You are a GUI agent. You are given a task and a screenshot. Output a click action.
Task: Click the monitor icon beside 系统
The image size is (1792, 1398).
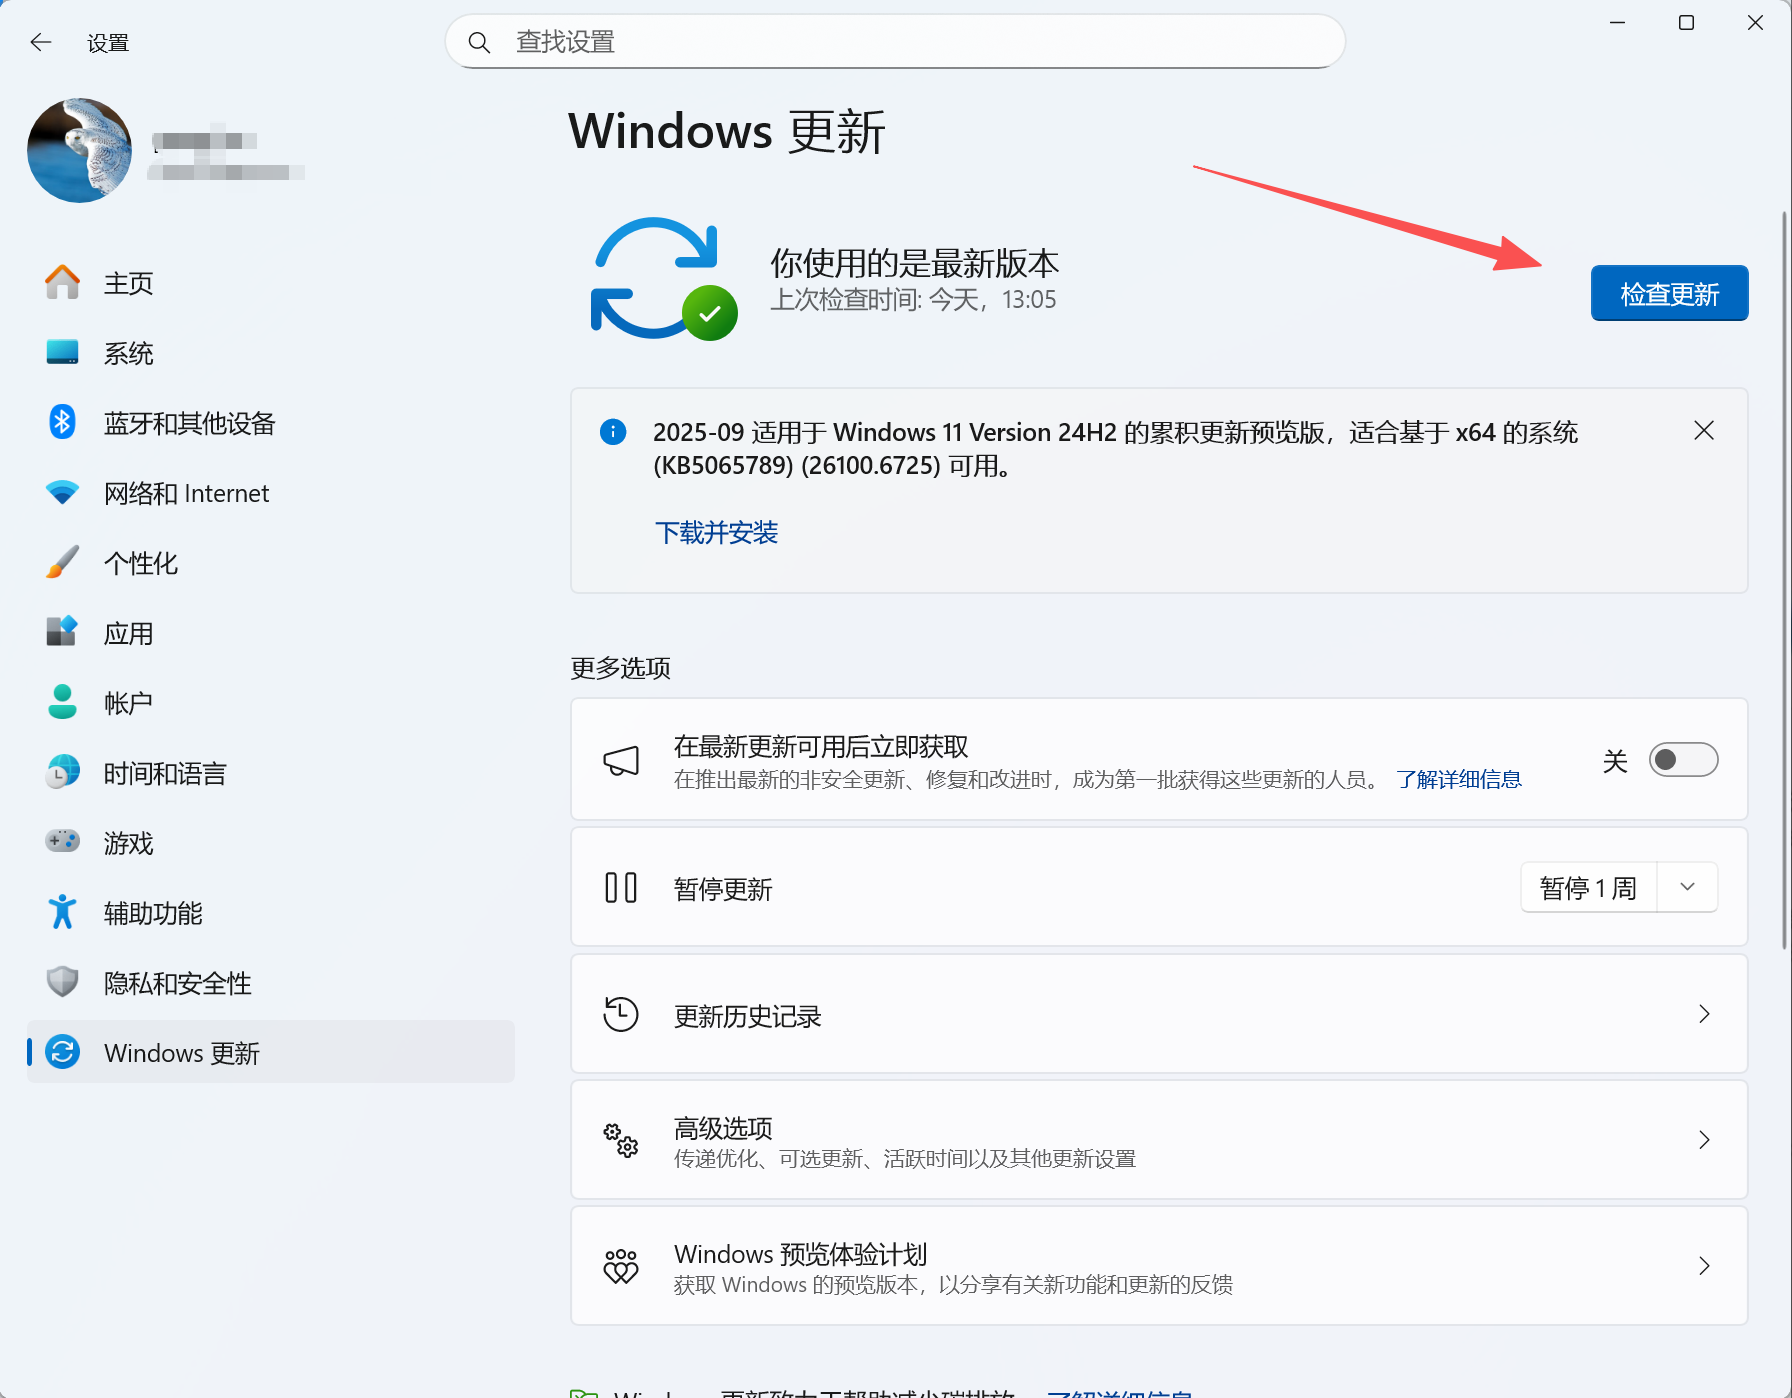(62, 353)
